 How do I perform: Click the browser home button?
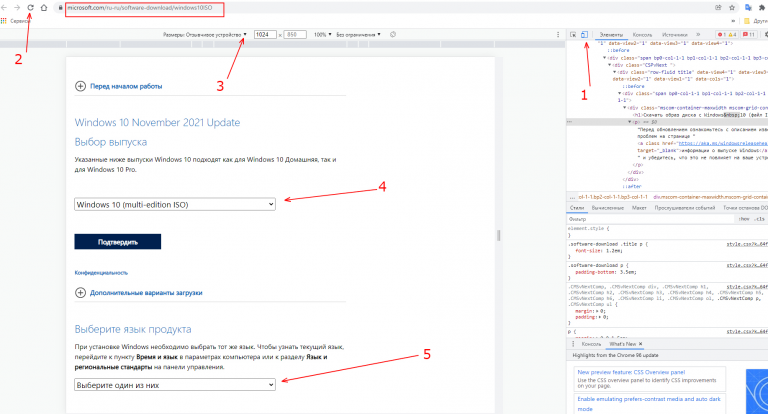[x=44, y=7]
